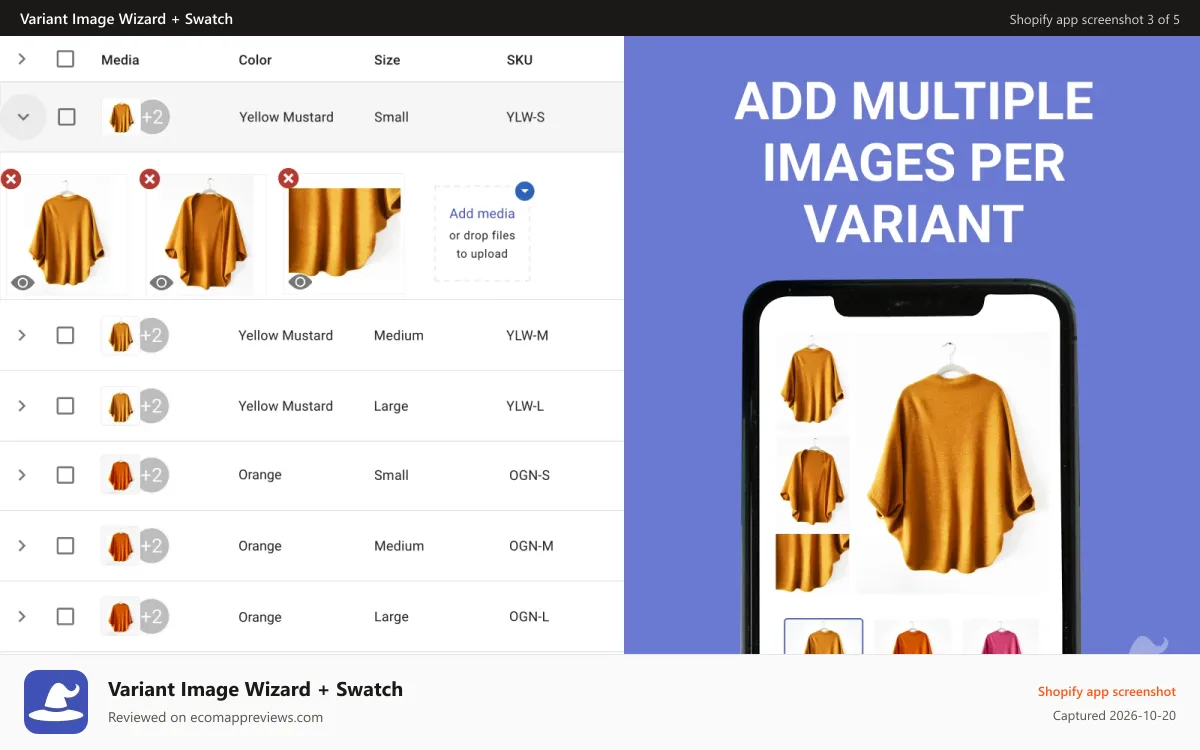Select the large open-cardigan image
This screenshot has height=750, width=1200.
click(206, 235)
